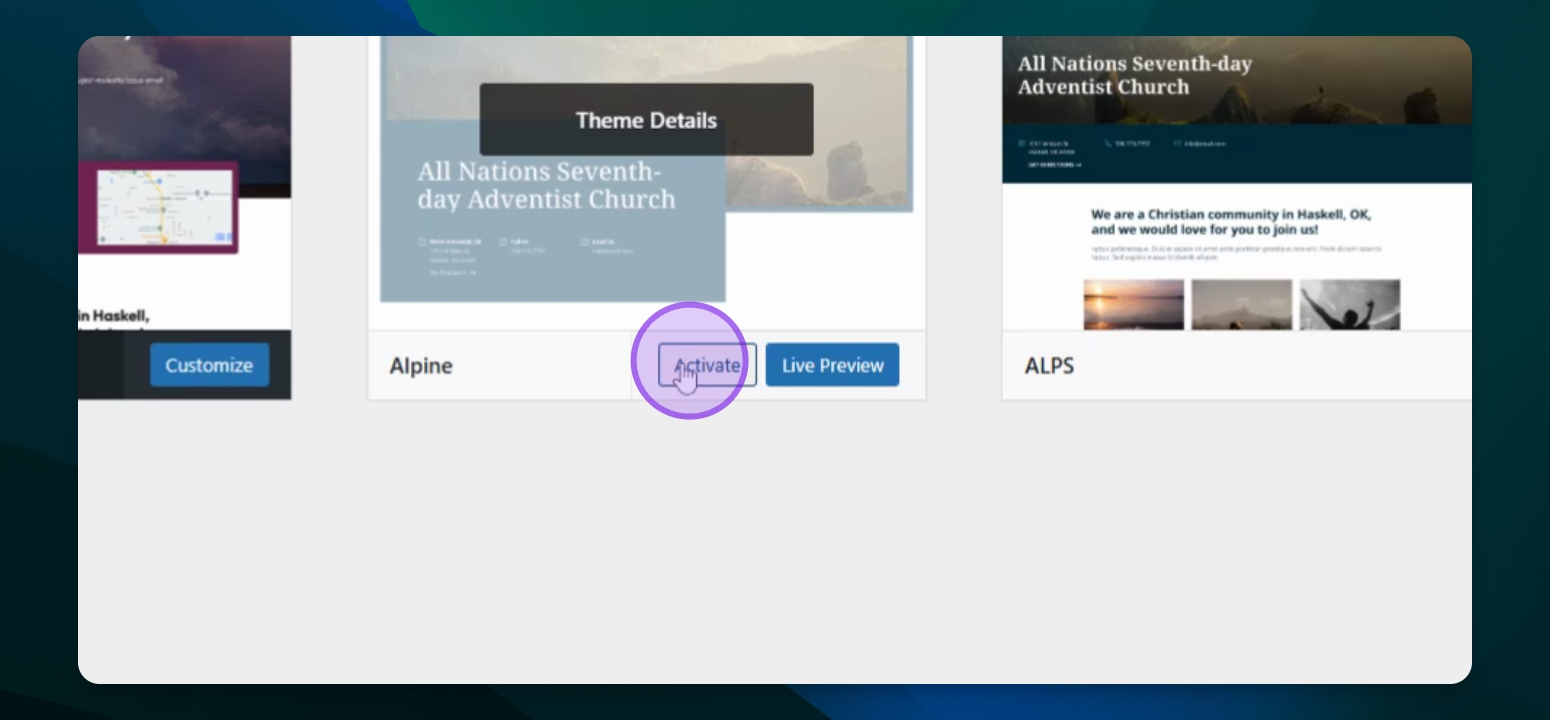Click the Activate button for Alpine theme
The width and height of the screenshot is (1550, 720).
click(707, 365)
